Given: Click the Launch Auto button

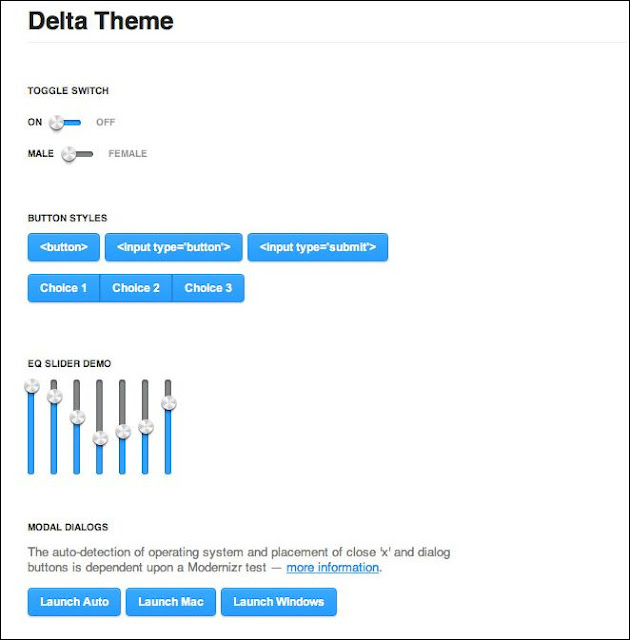Looking at the screenshot, I should [x=75, y=602].
